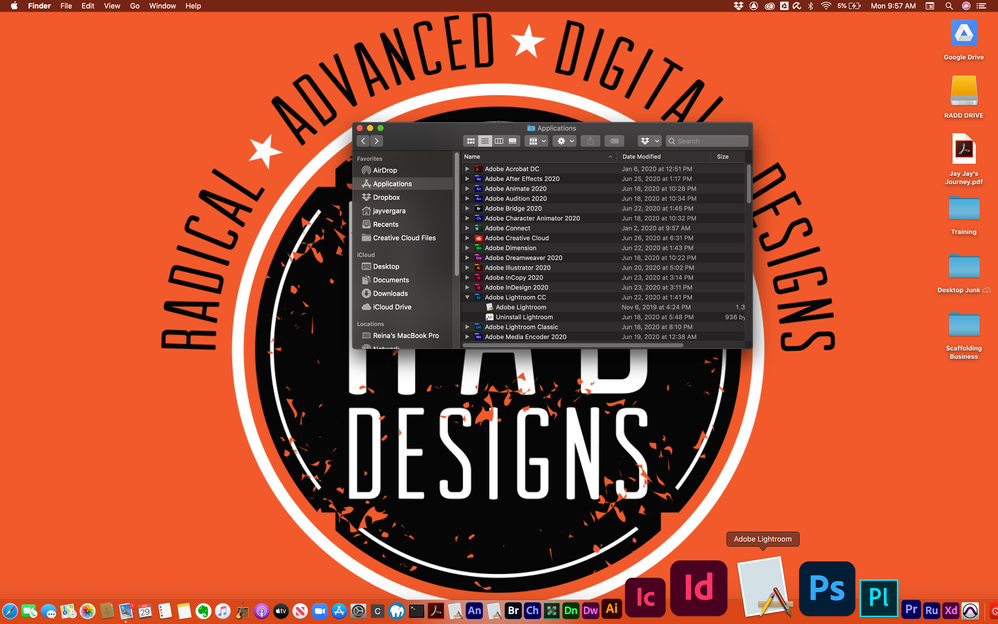
Task: Expand the Adobe Media Encoder 2020 folder
Action: point(467,337)
